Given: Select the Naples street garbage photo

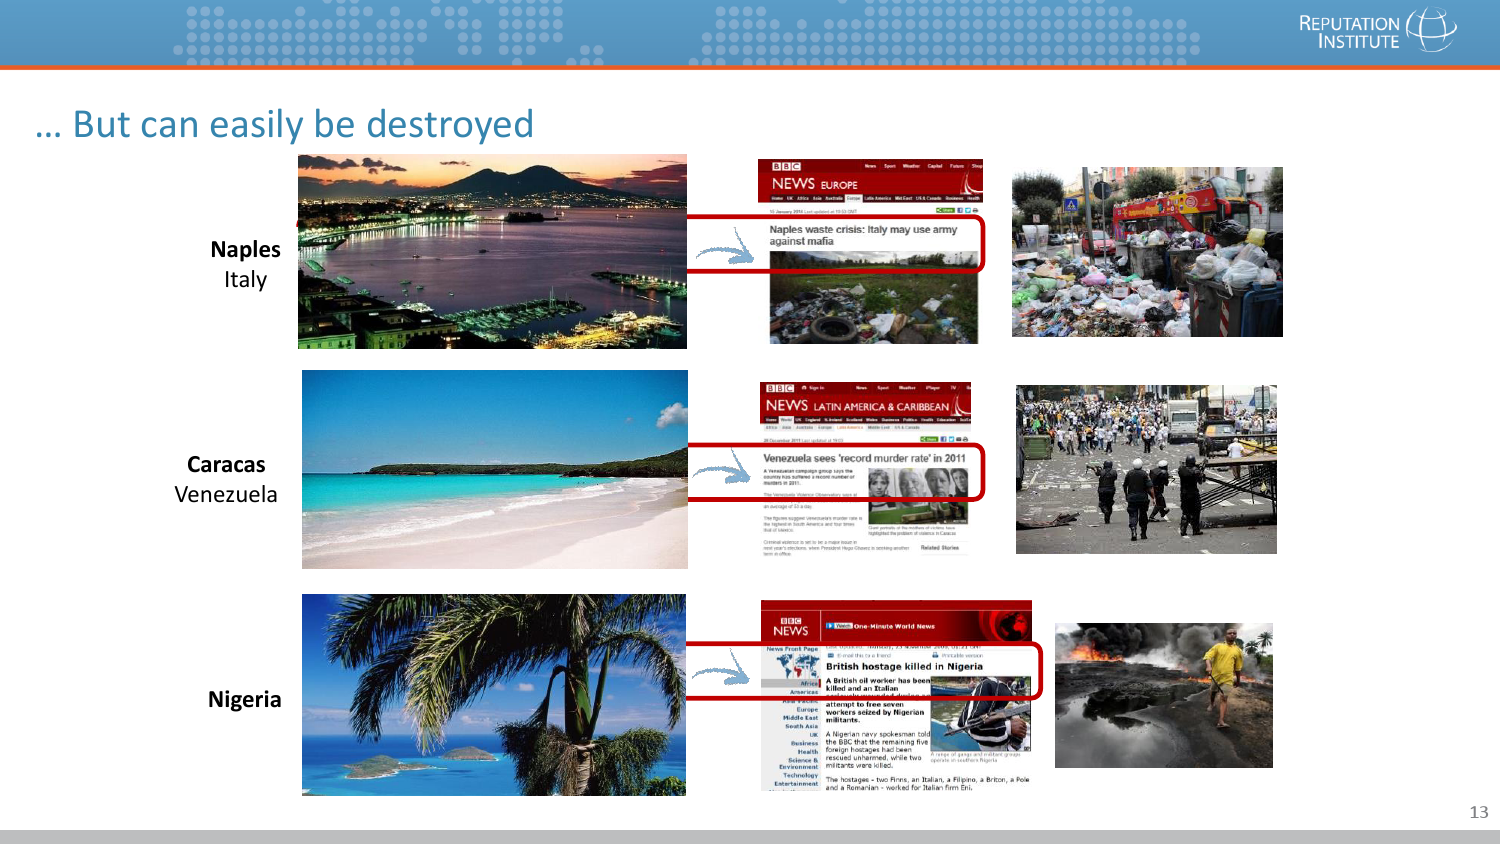Looking at the screenshot, I should 1147,252.
